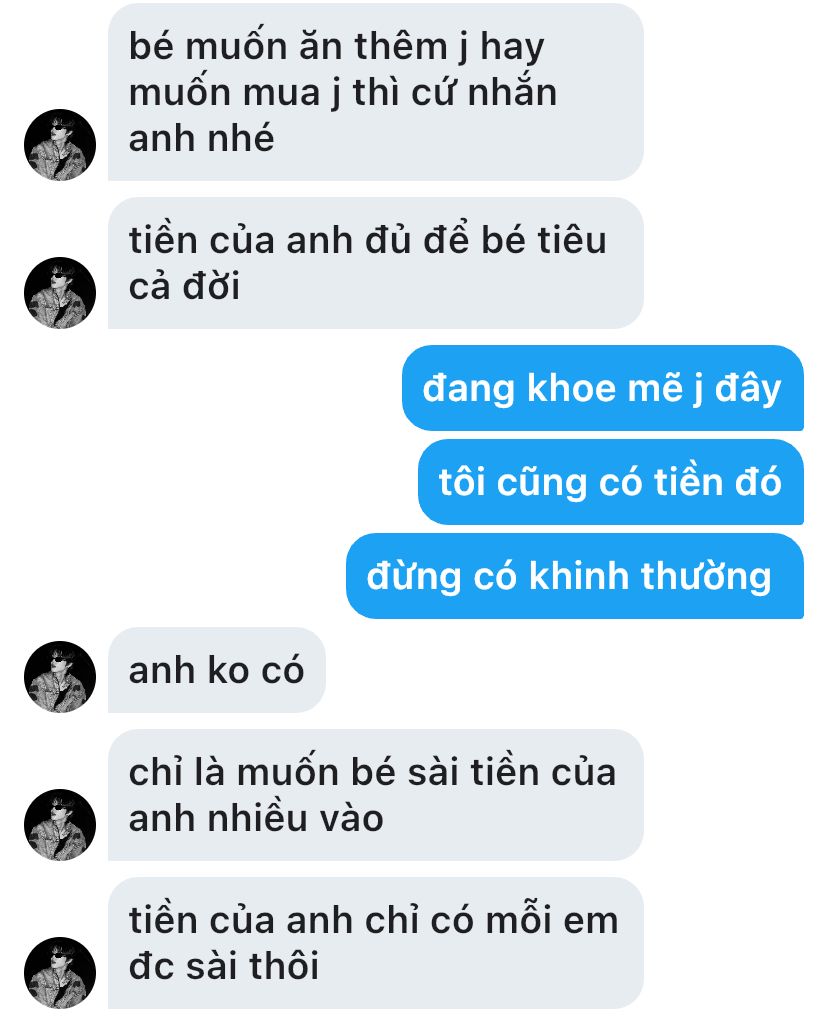Tap the avatar beside 'anh nhiều vào' message
828x1019 pixels.
click(x=60, y=825)
